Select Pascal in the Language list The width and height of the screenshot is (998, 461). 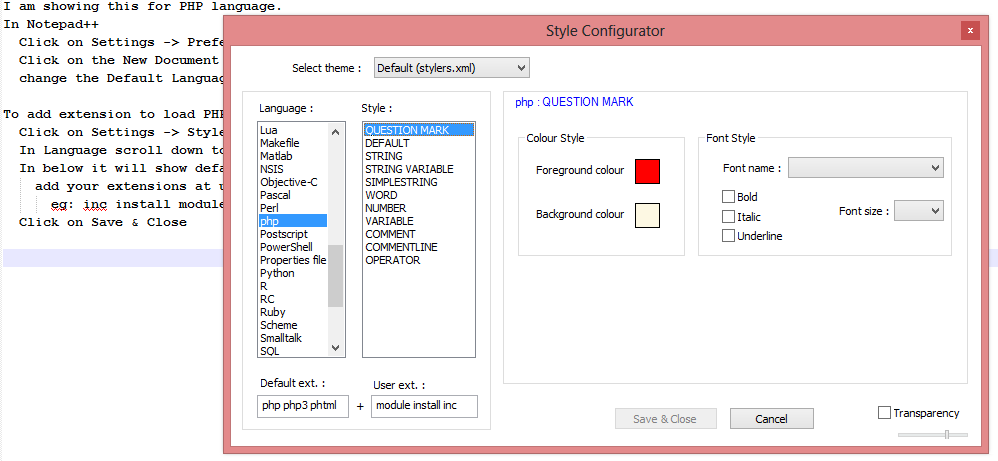(x=292, y=195)
